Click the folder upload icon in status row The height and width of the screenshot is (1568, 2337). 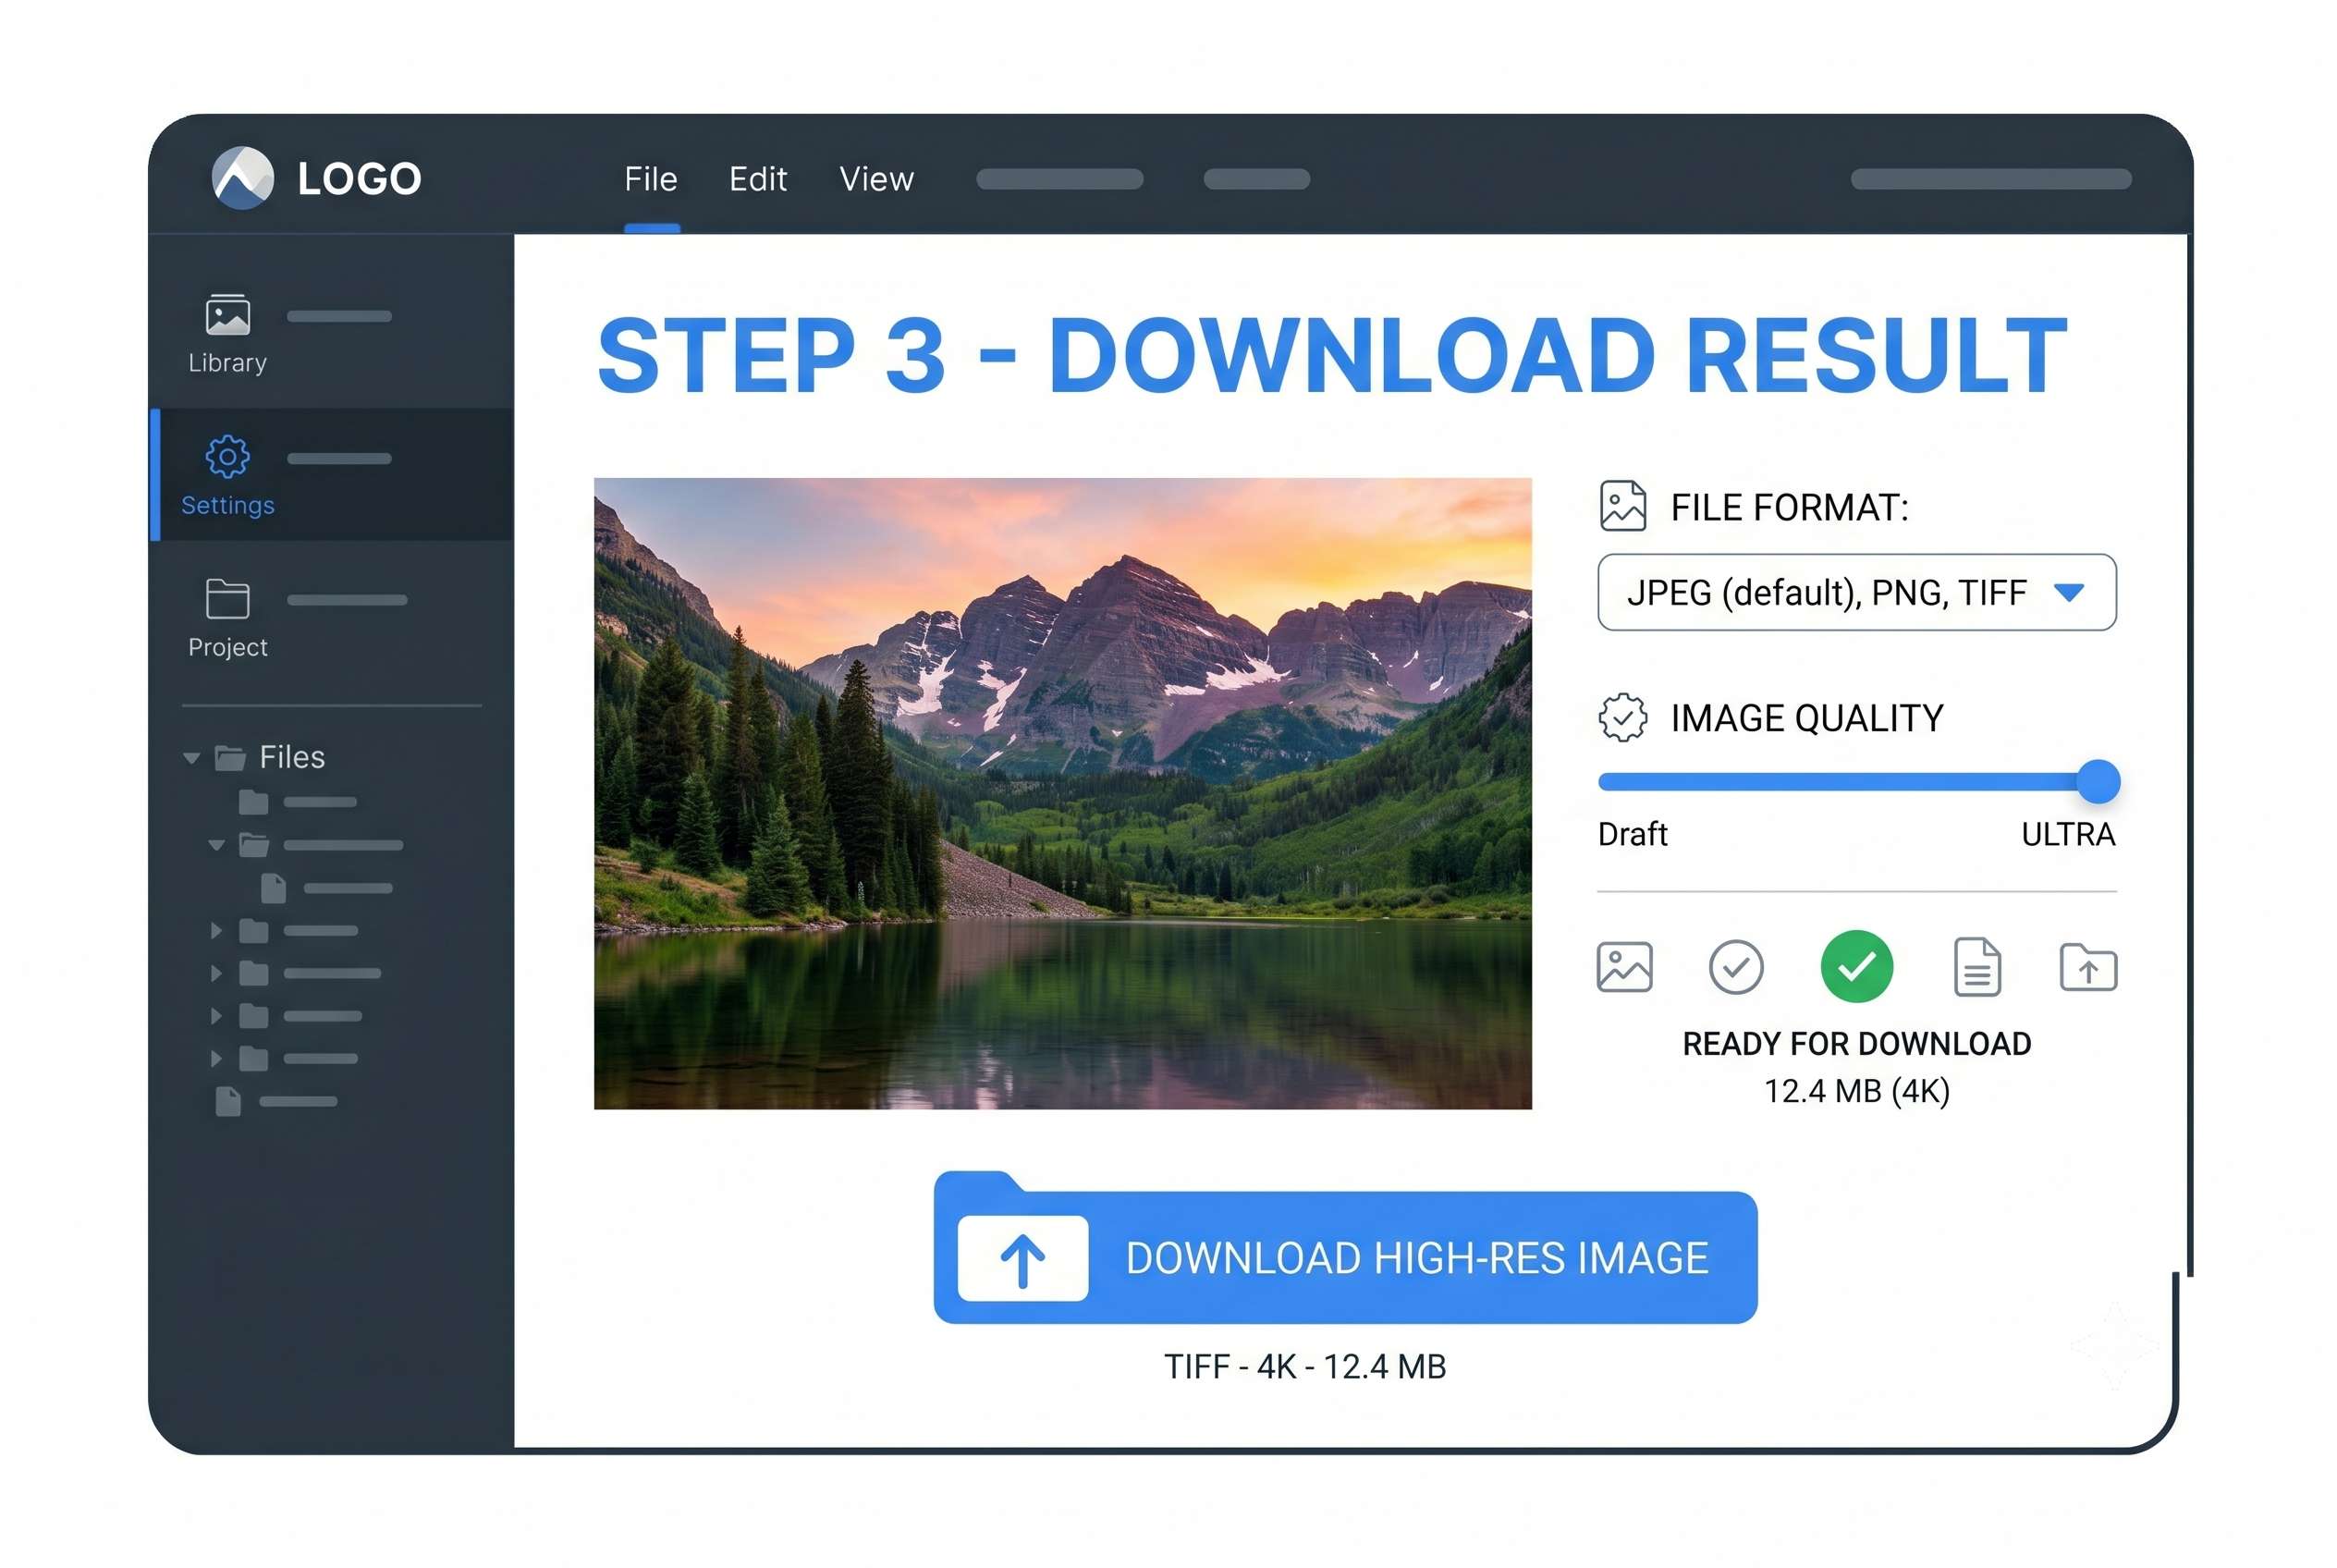pyautogui.click(x=2087, y=967)
